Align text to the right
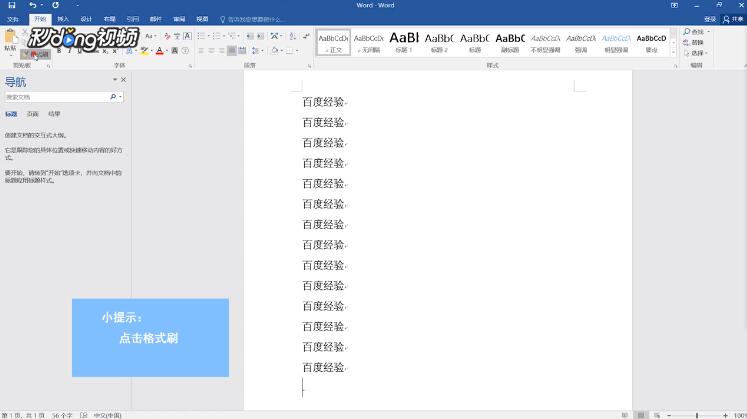Screen dimensions: 747x419 pos(222,50)
